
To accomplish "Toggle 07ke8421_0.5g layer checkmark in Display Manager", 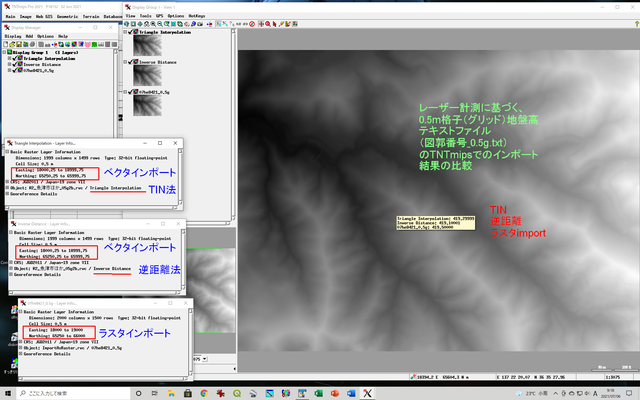I will (15, 70).
